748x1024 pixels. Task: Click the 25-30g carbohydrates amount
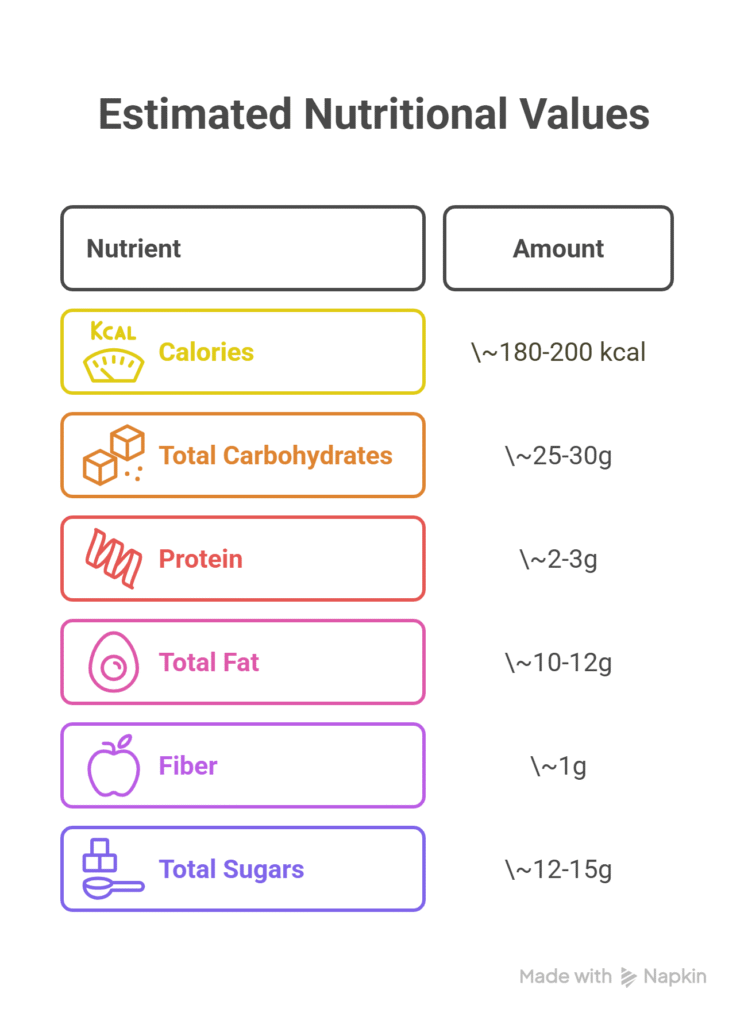tap(558, 456)
